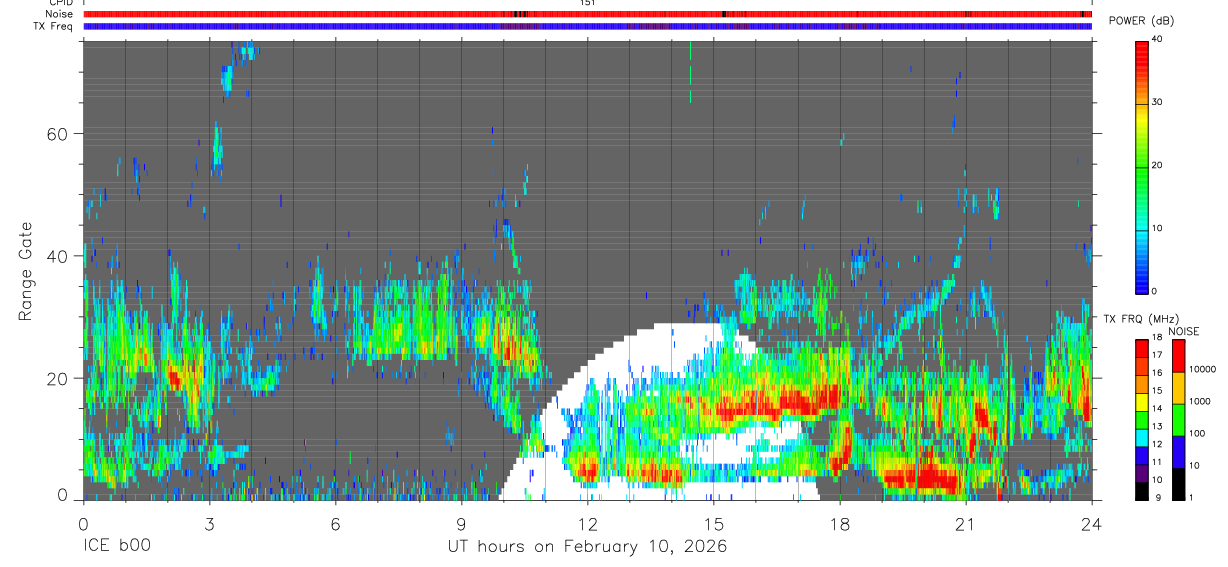1228x567 pixels.
Task: Pick the green 100-1000 noise swatch
Action: (1178, 420)
